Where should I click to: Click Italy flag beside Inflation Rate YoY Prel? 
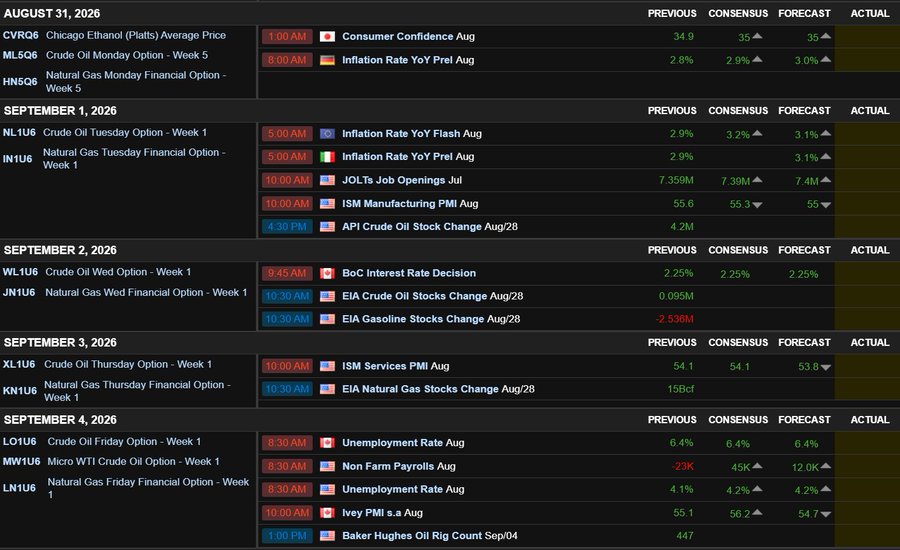pos(327,157)
